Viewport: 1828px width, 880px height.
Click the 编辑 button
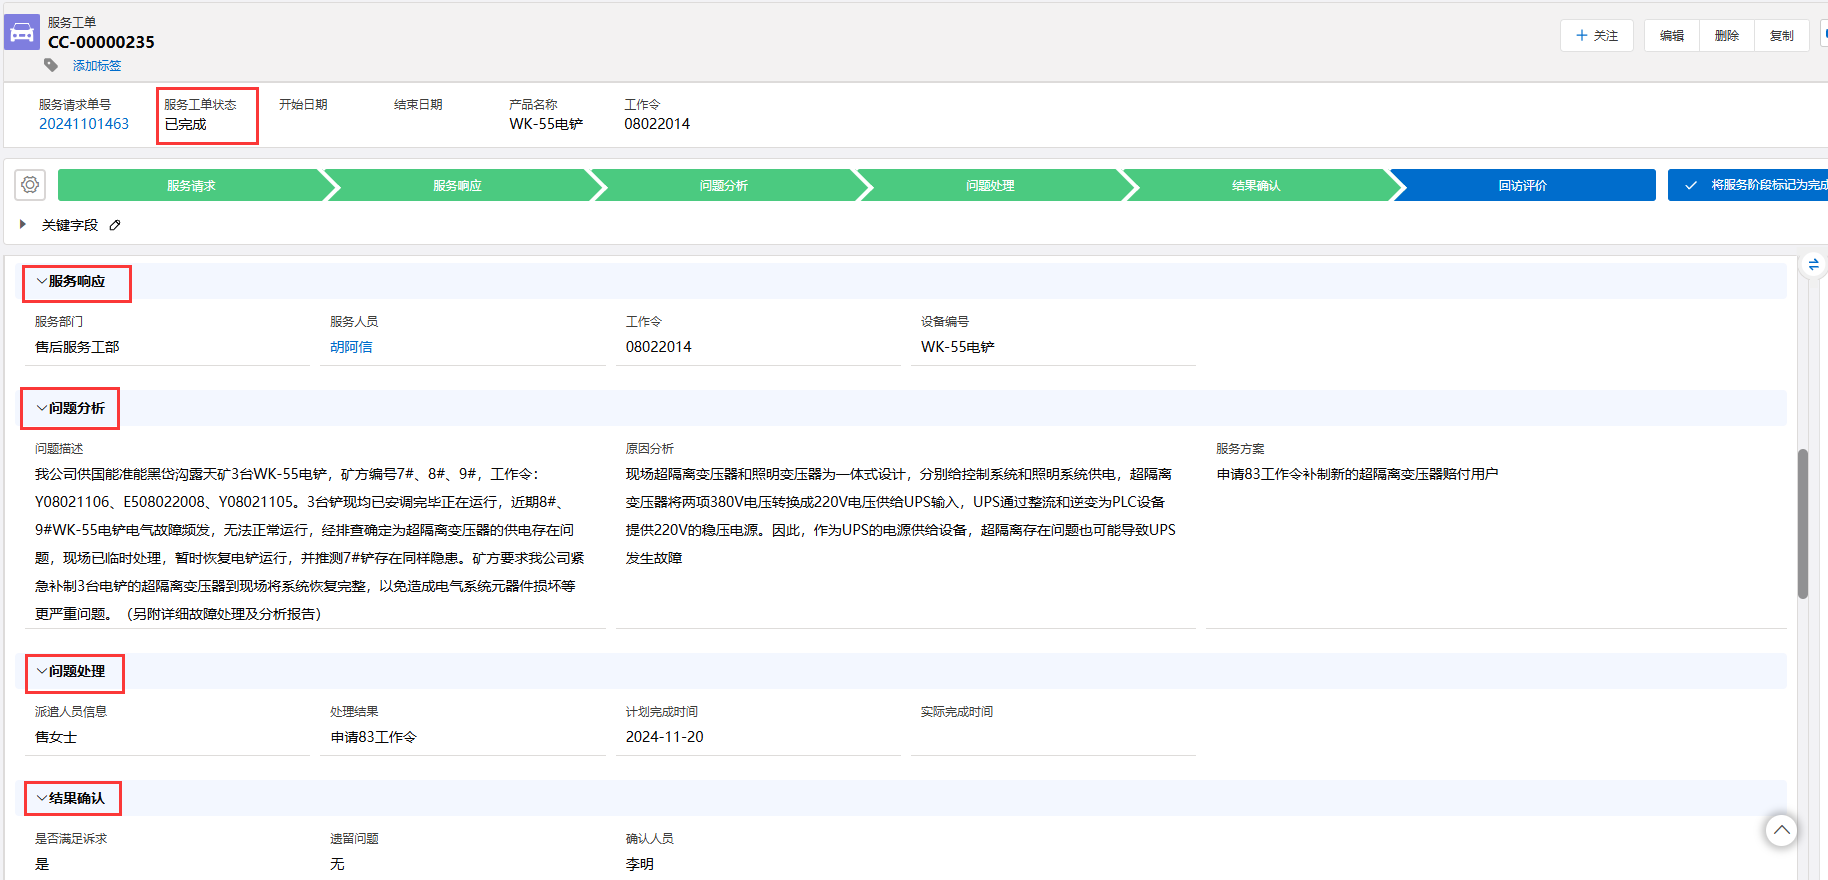1671,35
